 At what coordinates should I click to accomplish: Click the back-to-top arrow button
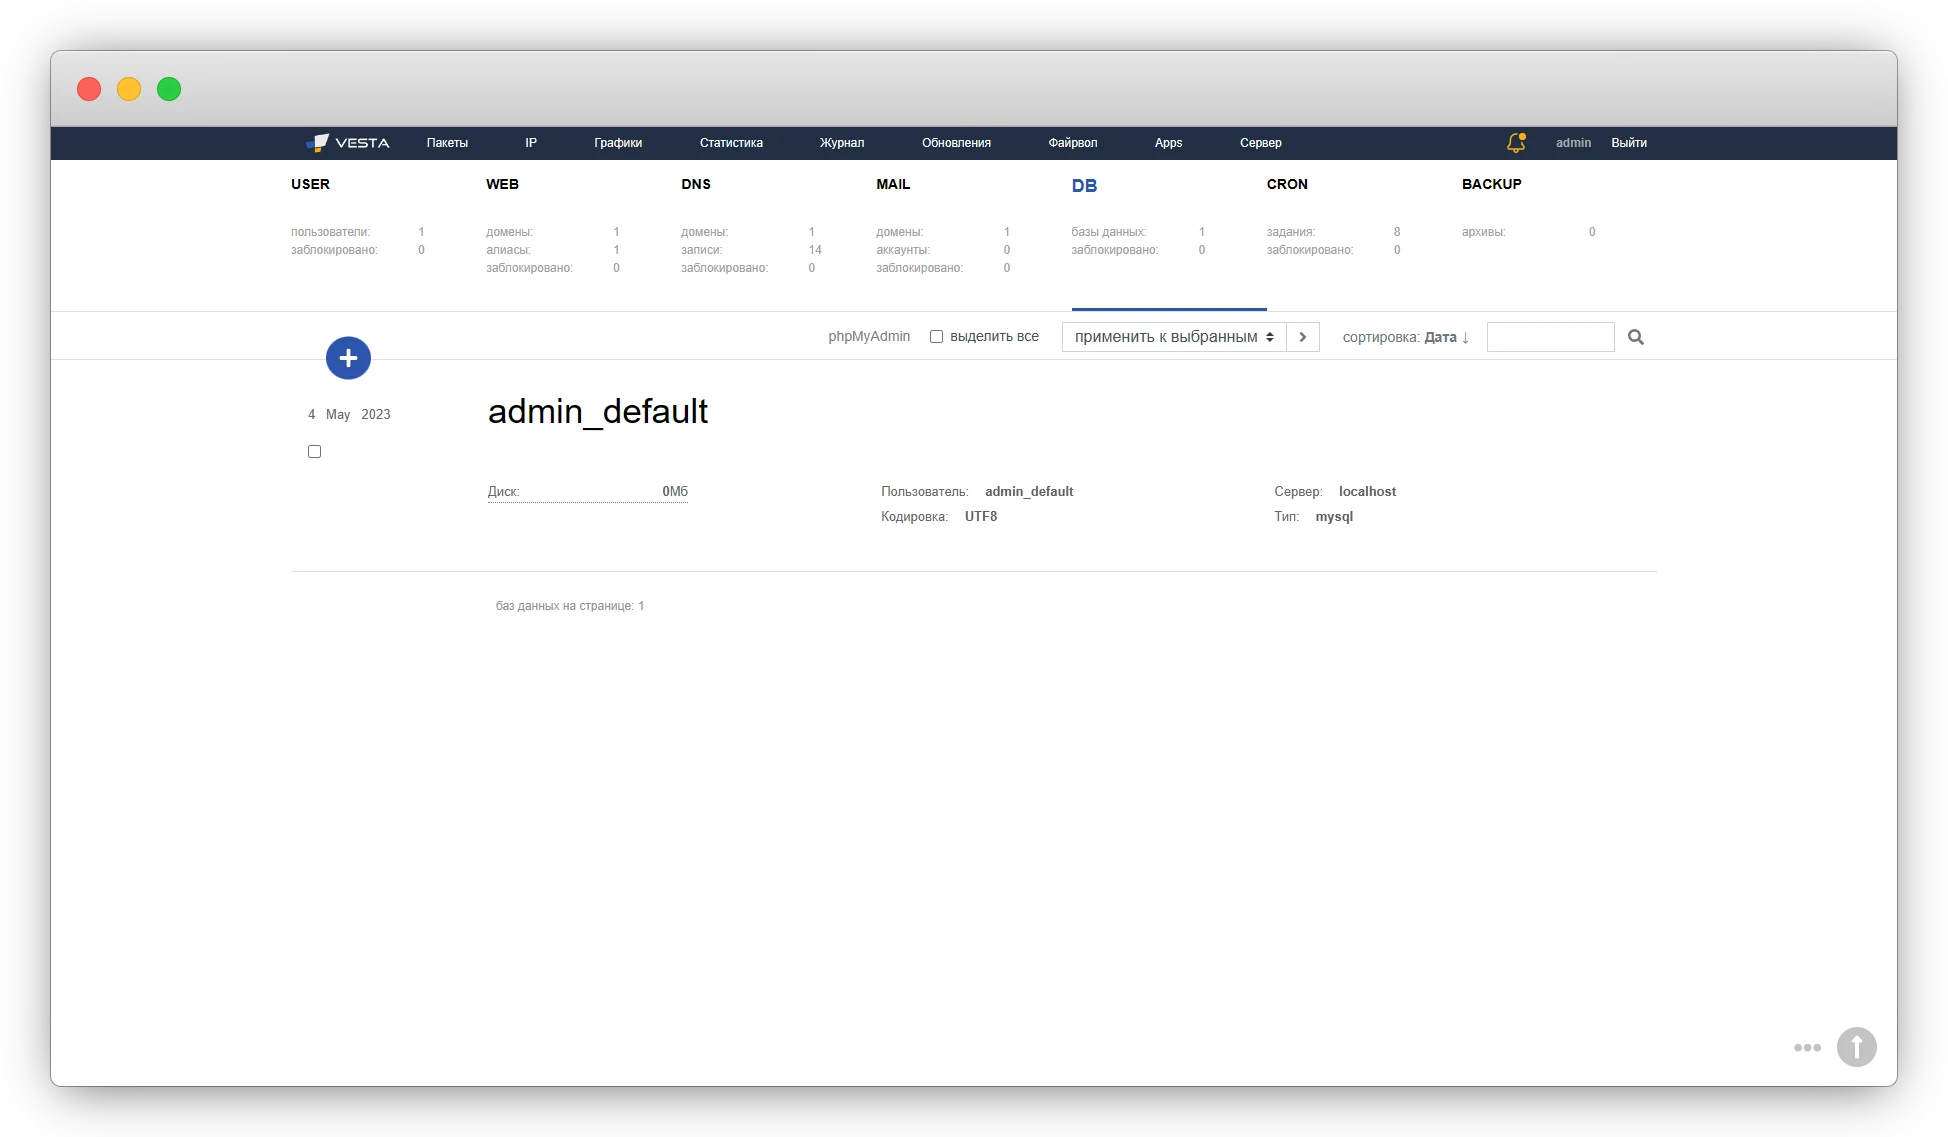pyautogui.click(x=1857, y=1046)
